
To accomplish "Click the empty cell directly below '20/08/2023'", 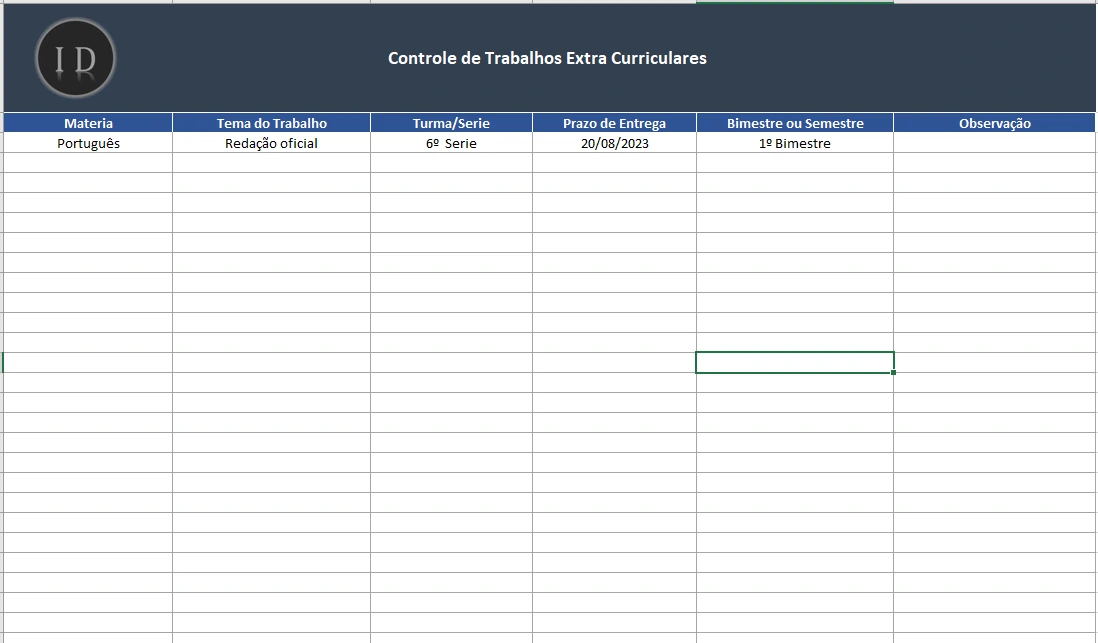I will click(x=614, y=163).
